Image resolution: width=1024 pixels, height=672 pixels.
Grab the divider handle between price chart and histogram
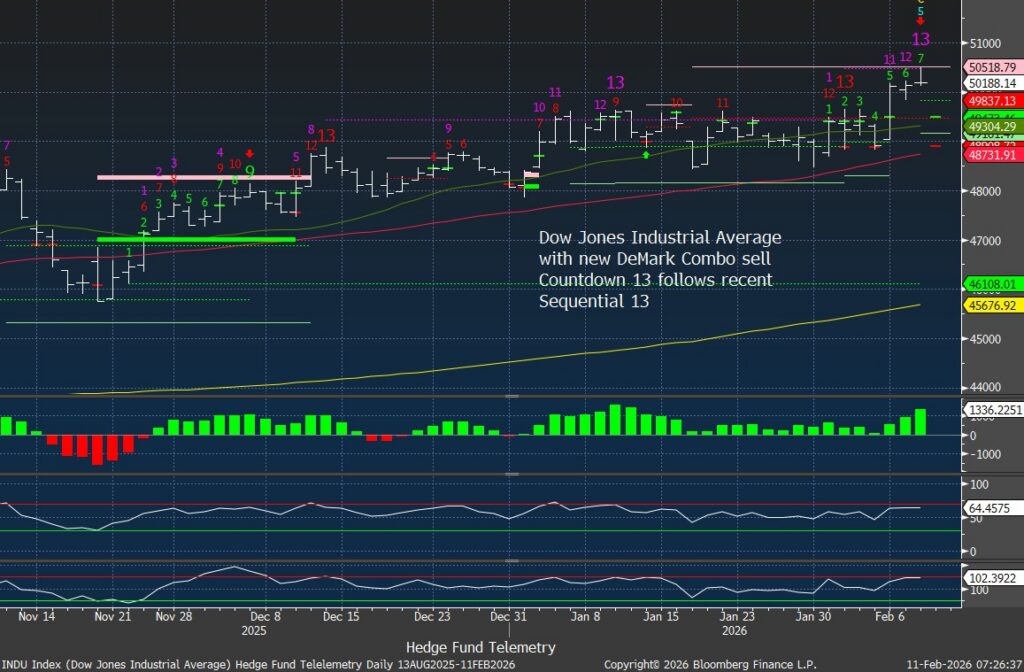[x=512, y=397]
